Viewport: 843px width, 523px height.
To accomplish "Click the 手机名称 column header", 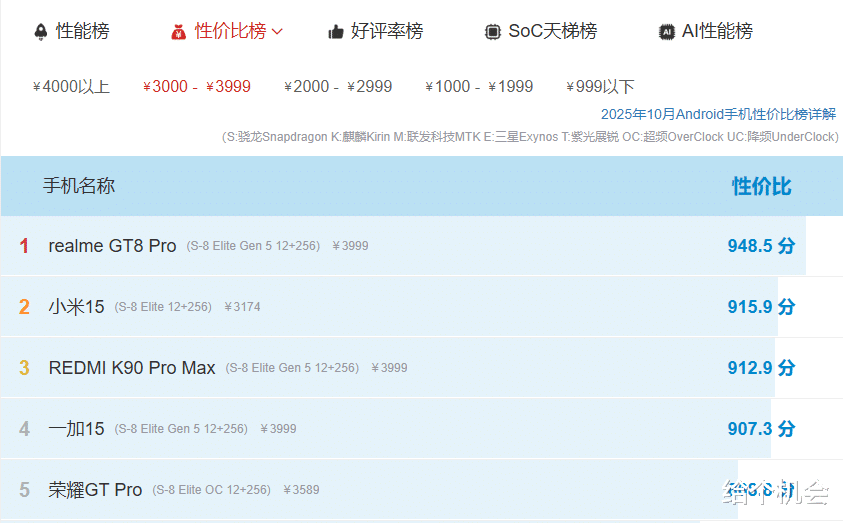I will (x=79, y=186).
